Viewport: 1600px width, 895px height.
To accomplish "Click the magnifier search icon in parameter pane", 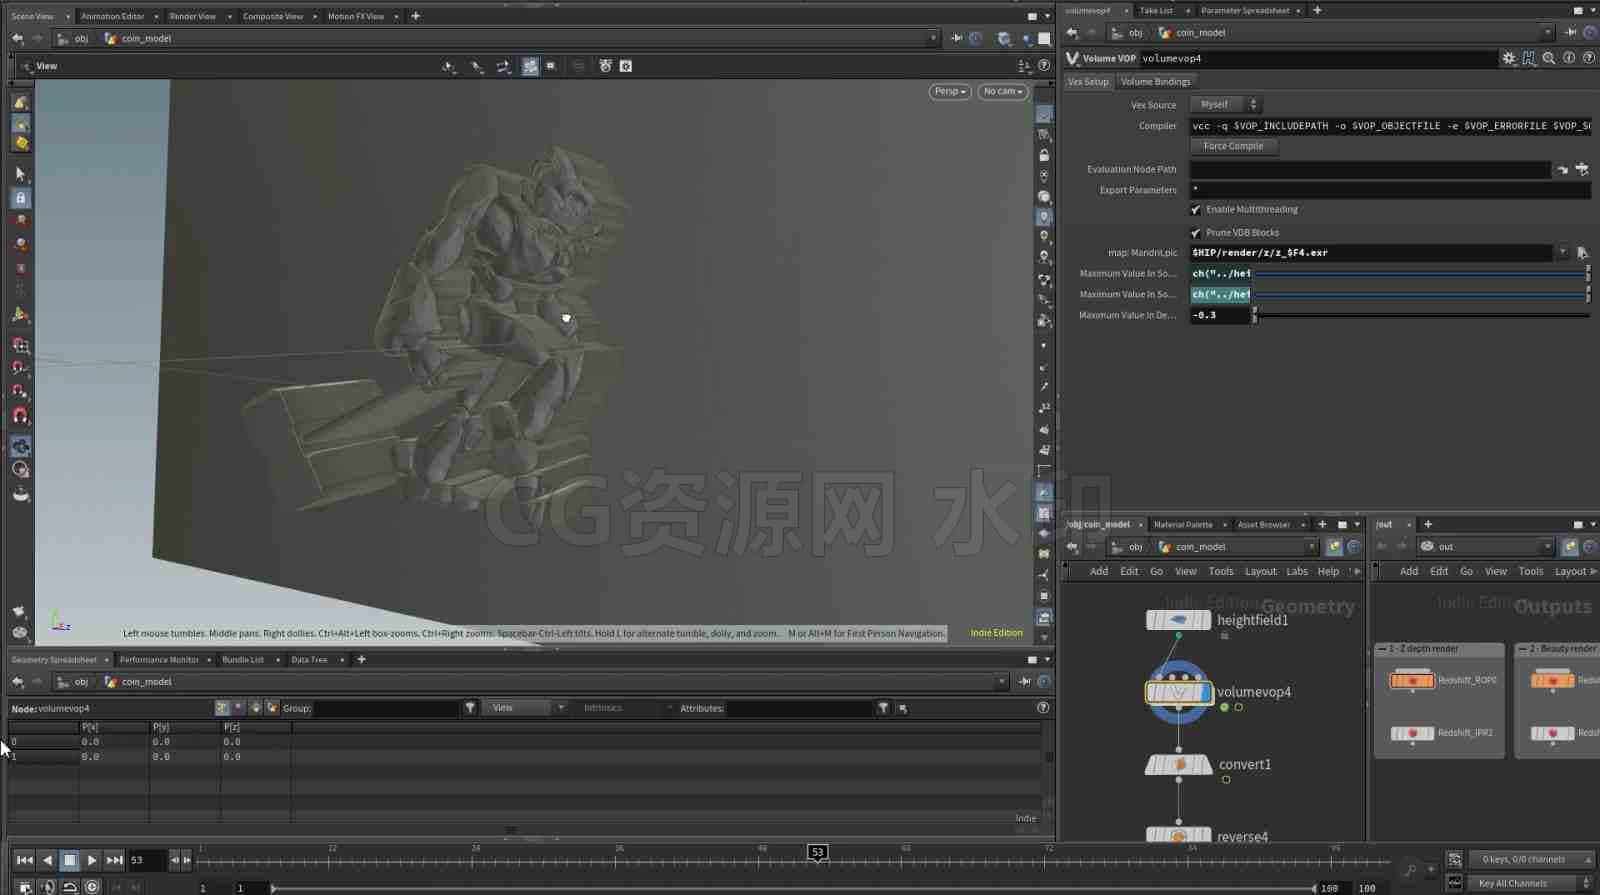I will 1549,58.
